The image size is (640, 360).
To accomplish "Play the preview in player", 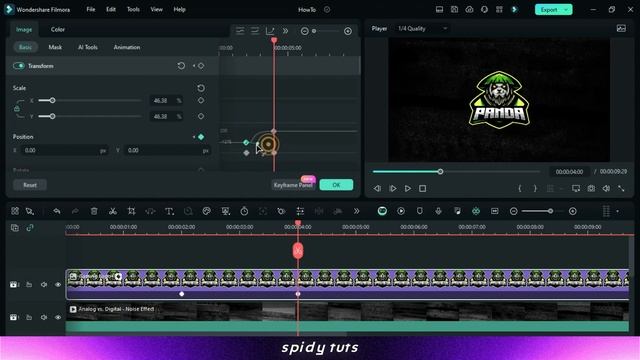I will click(x=407, y=188).
